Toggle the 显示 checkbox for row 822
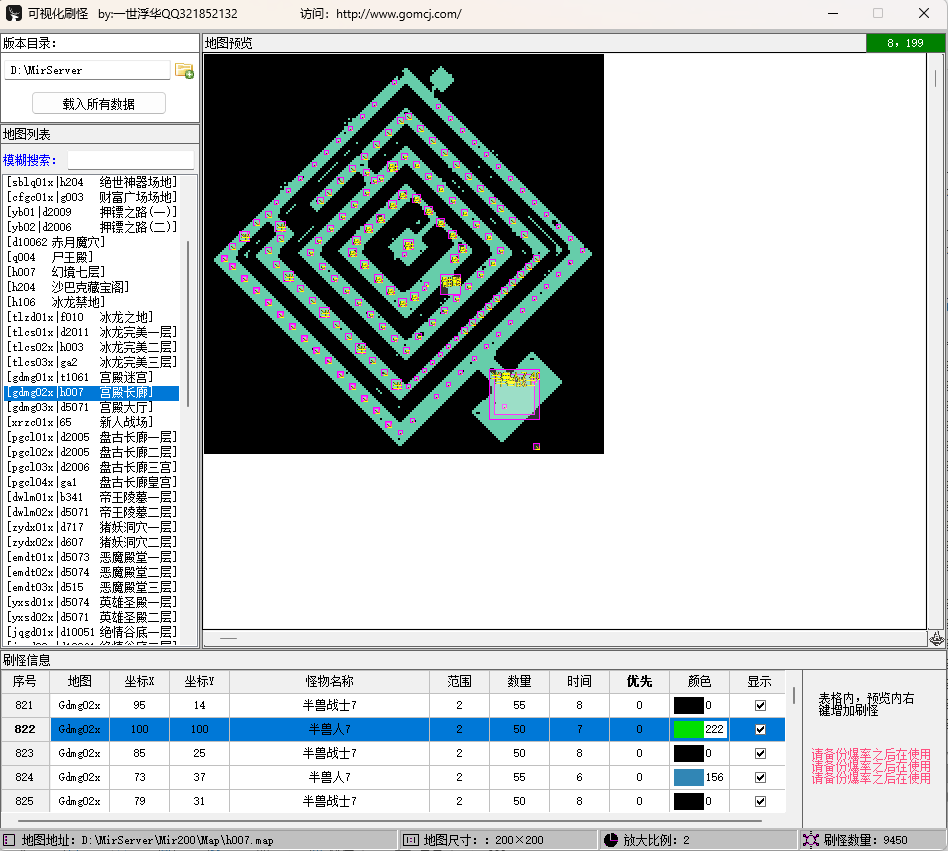 (760, 729)
